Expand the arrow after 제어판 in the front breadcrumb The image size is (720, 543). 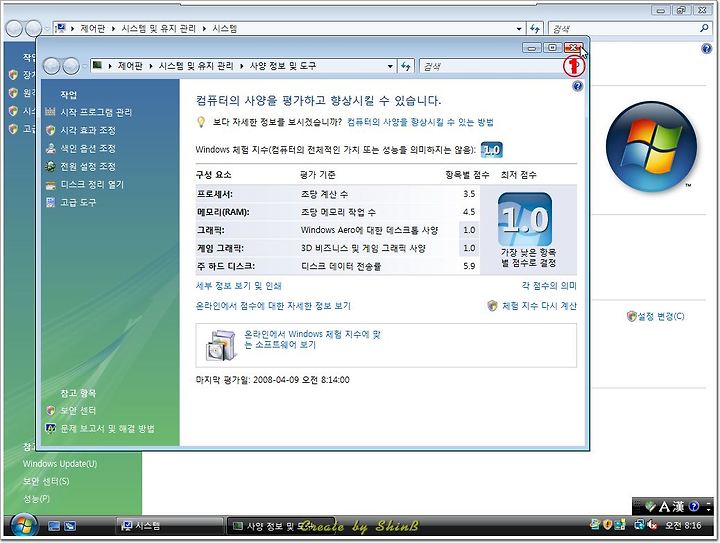(151, 66)
